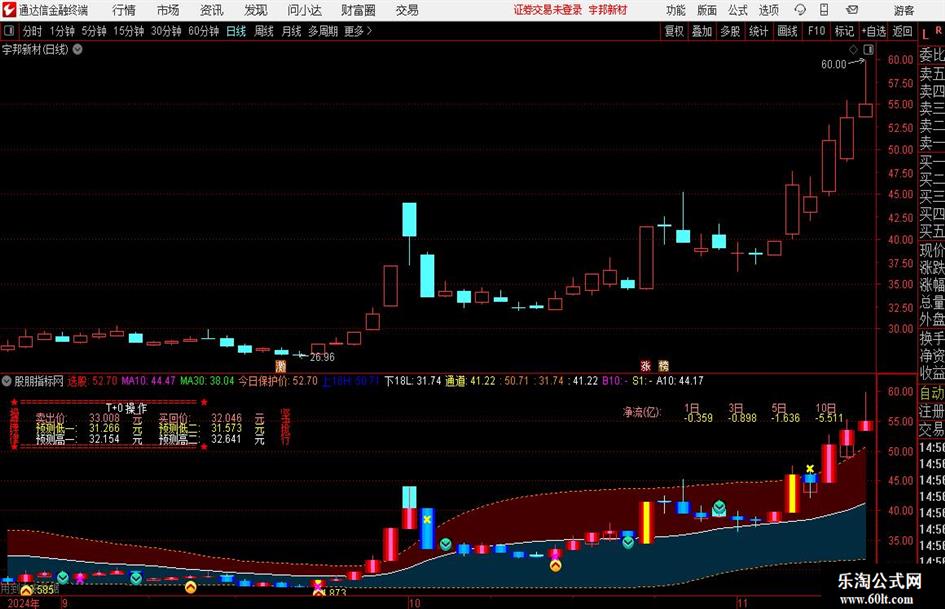945x609 pixels.
Task: Select the 日线 daily period tab
Action: 236,31
